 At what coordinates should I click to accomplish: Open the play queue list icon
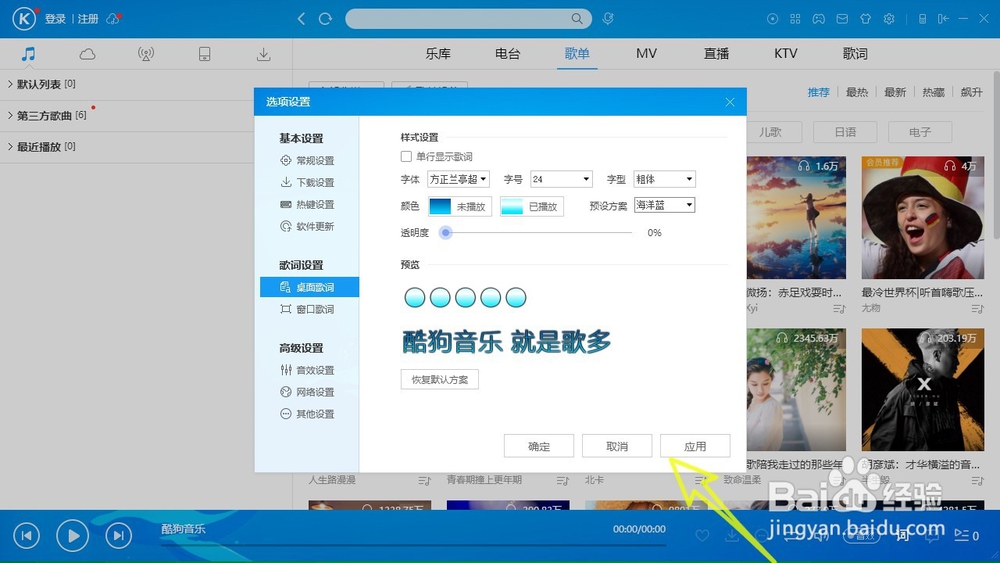tap(966, 536)
